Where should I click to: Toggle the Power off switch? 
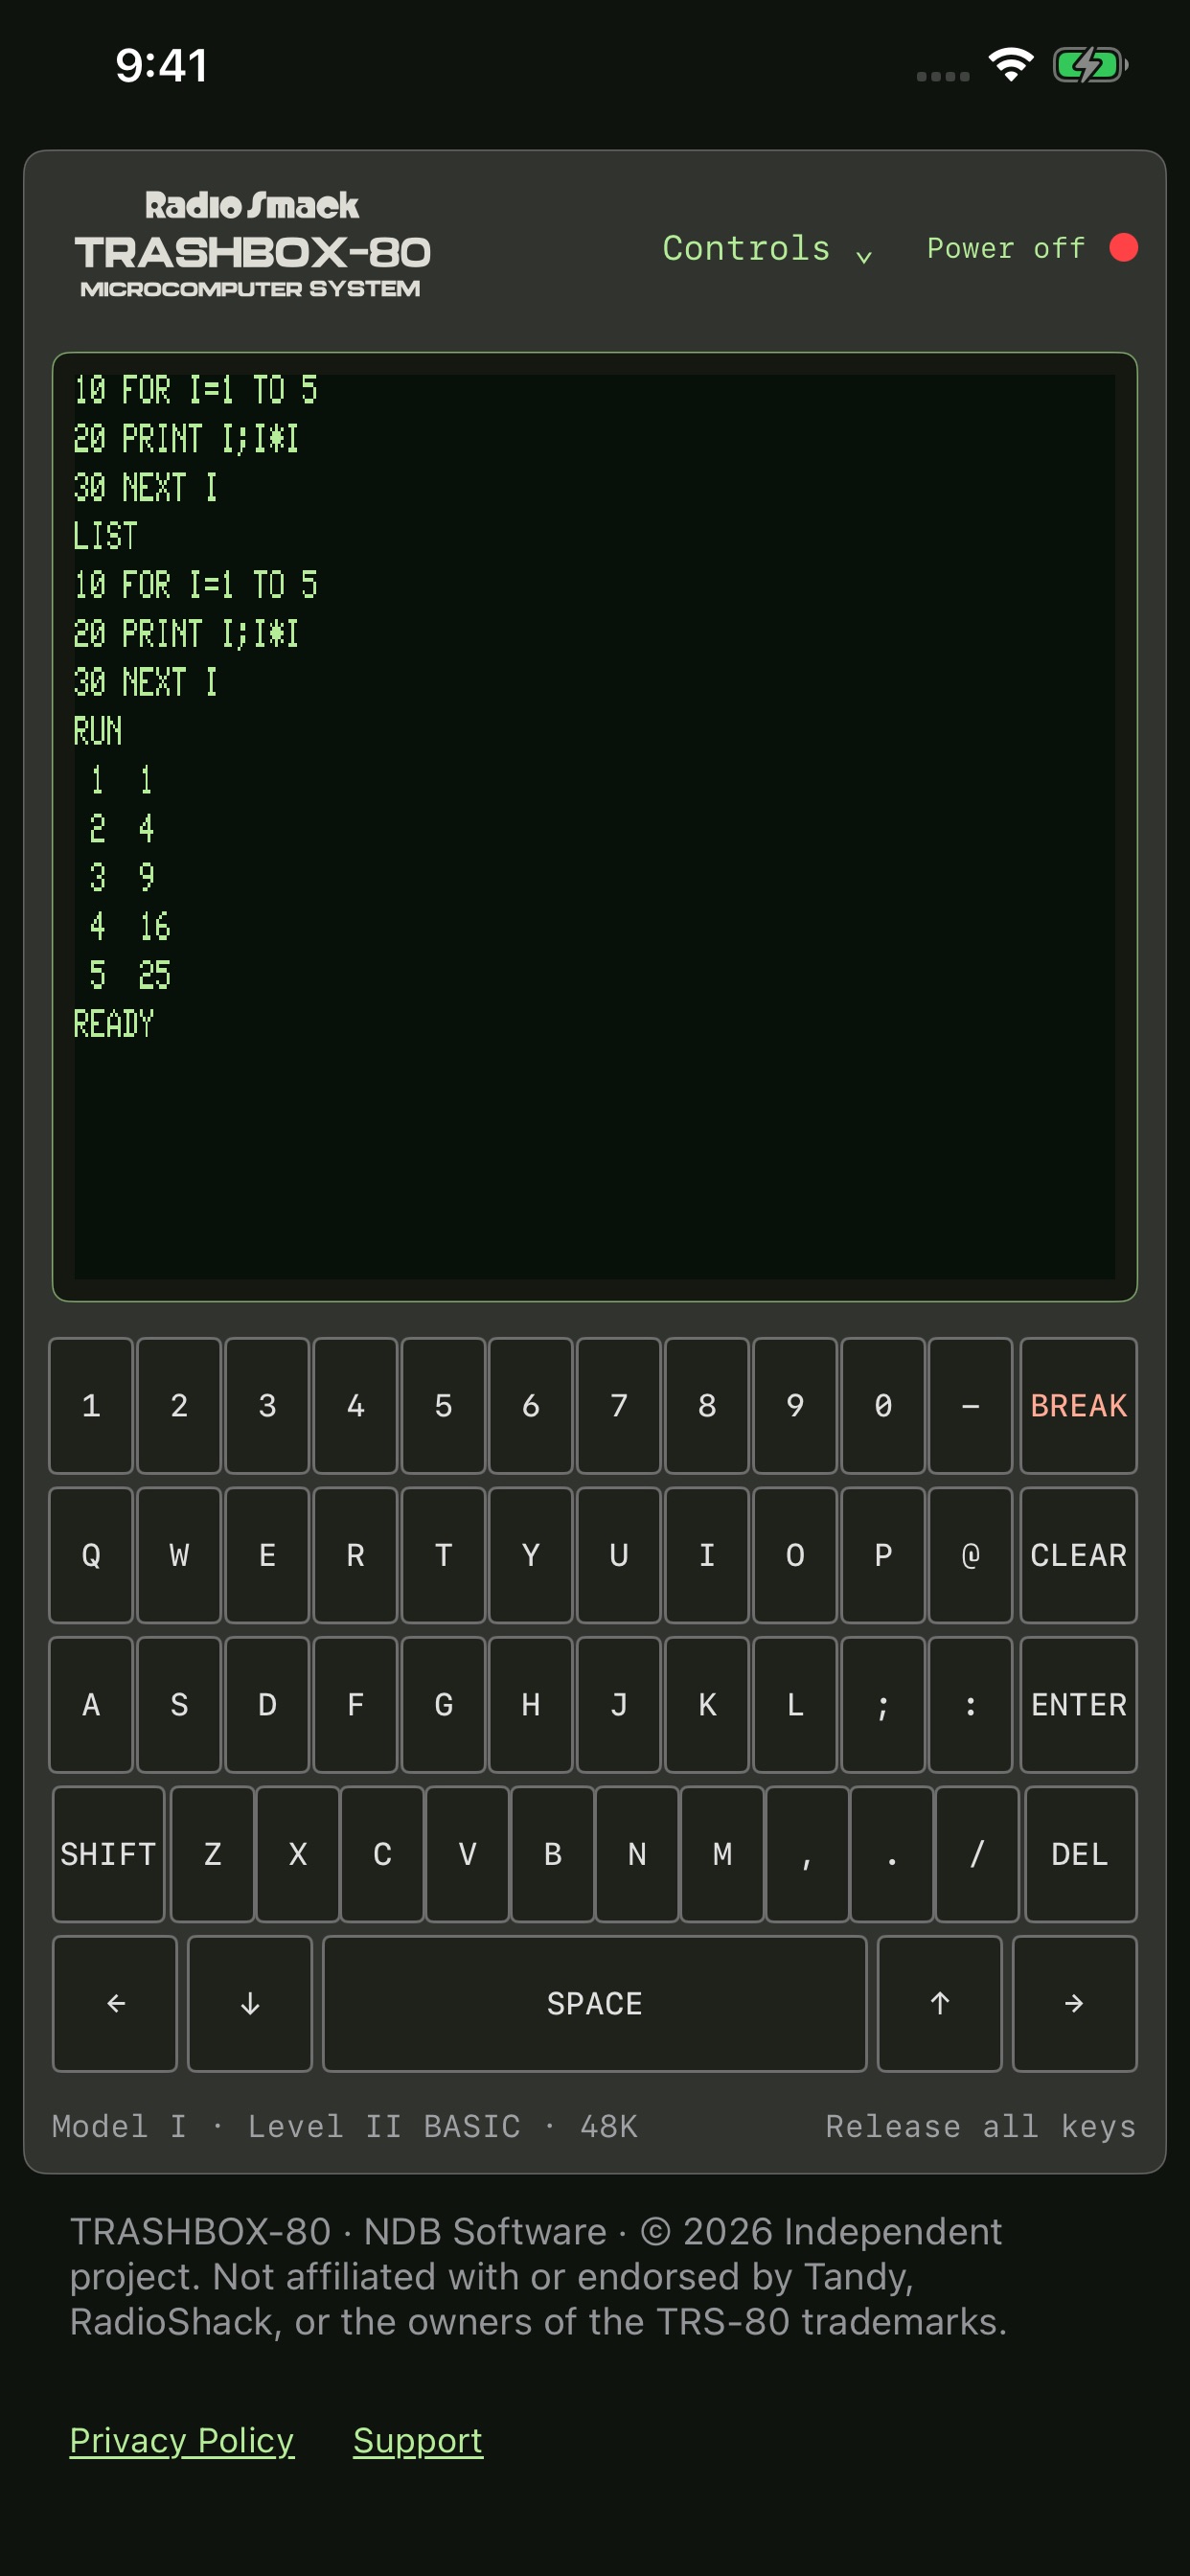pos(1032,248)
